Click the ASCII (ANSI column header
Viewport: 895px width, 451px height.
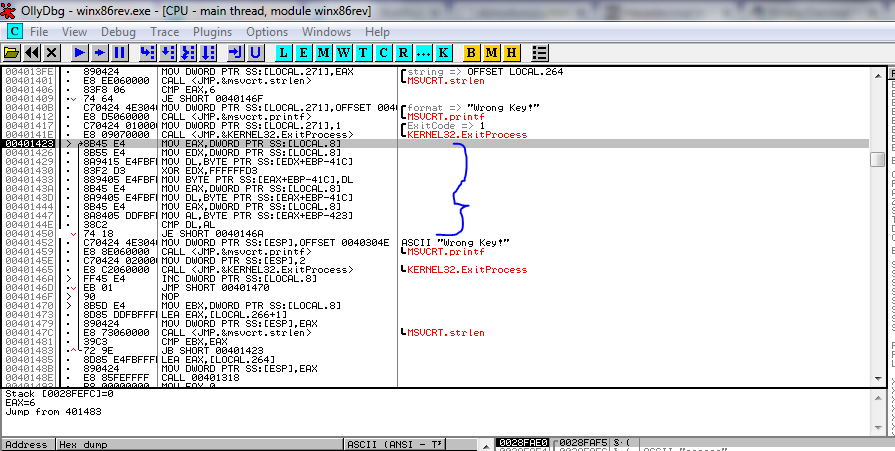[x=395, y=445]
